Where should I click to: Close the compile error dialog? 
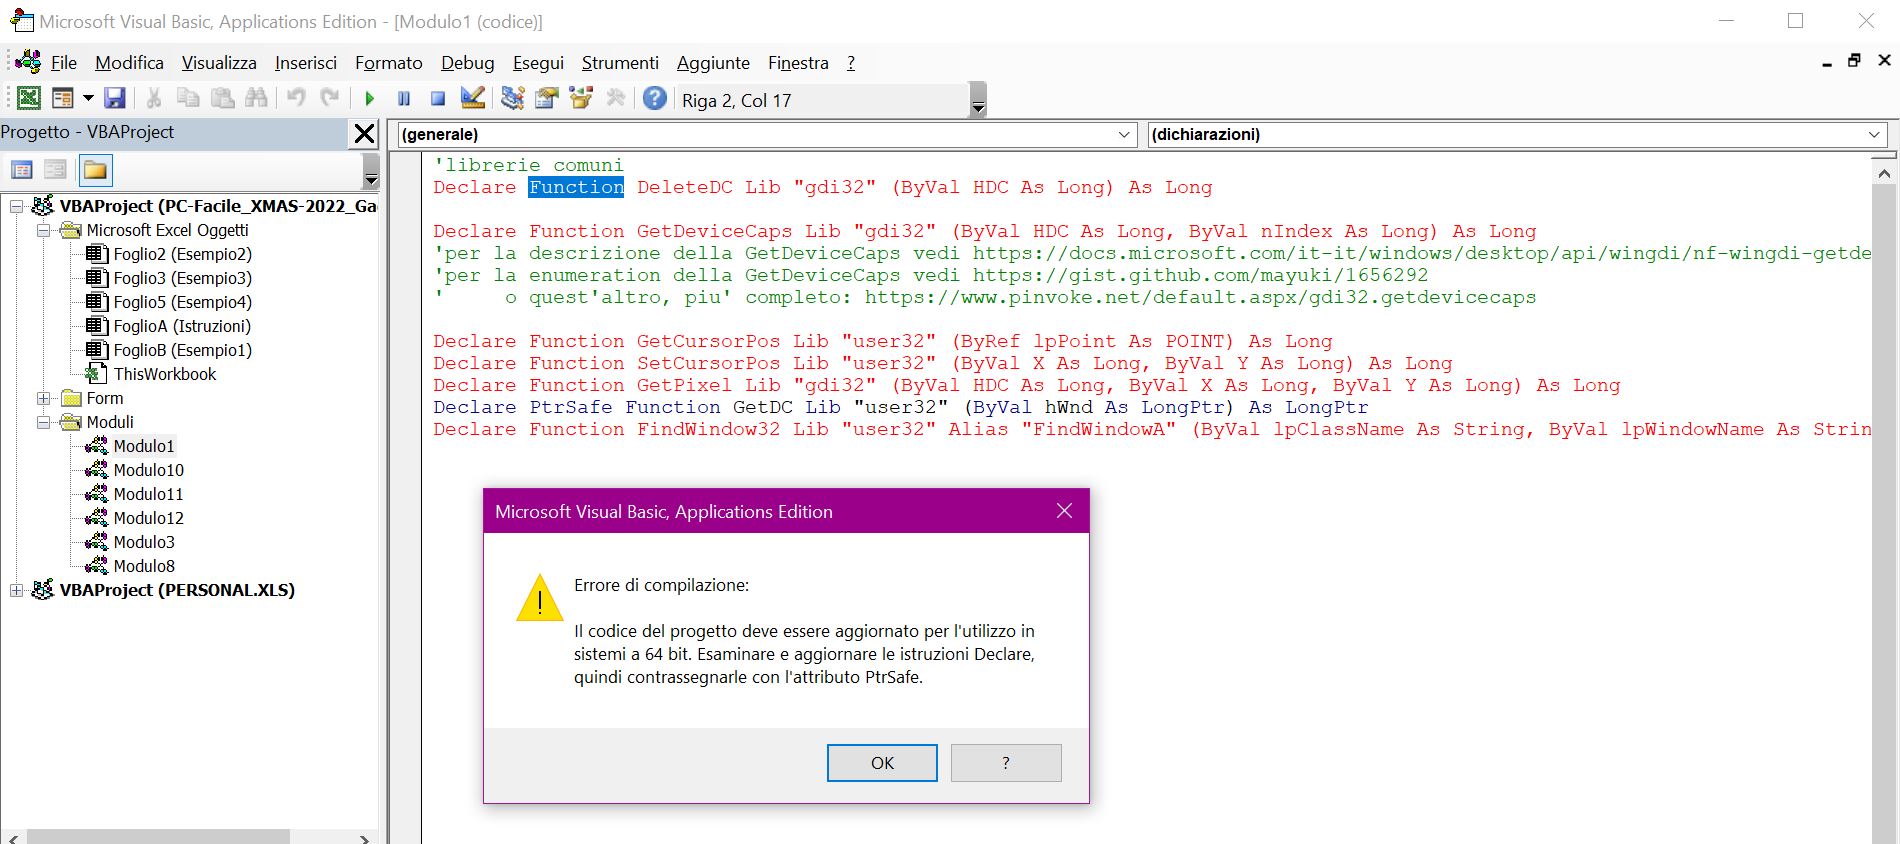(1064, 511)
